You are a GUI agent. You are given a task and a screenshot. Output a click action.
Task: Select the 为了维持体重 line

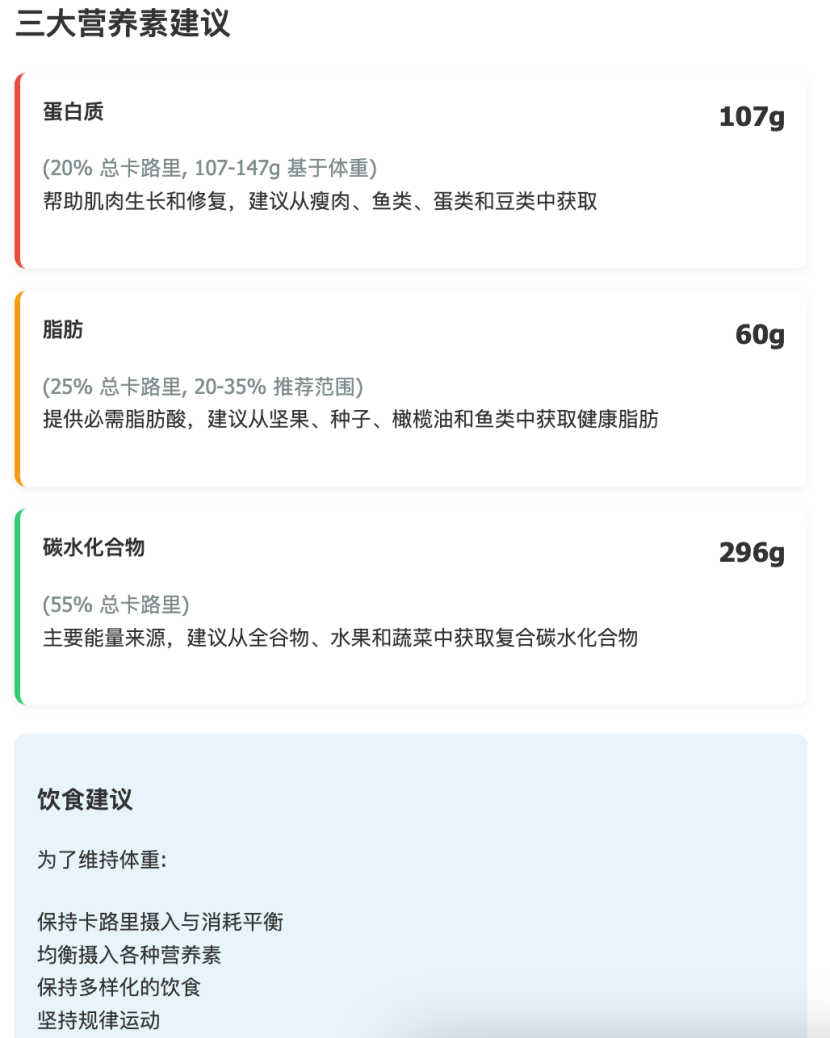coord(102,860)
